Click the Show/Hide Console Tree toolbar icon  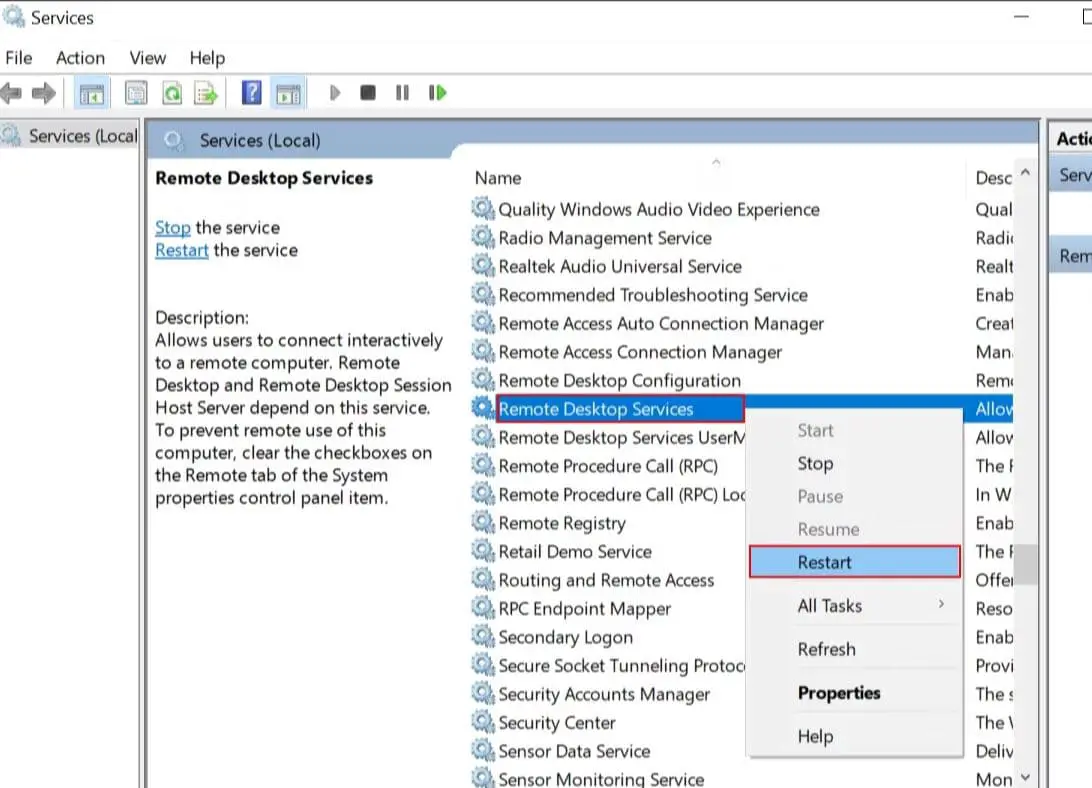tap(92, 93)
